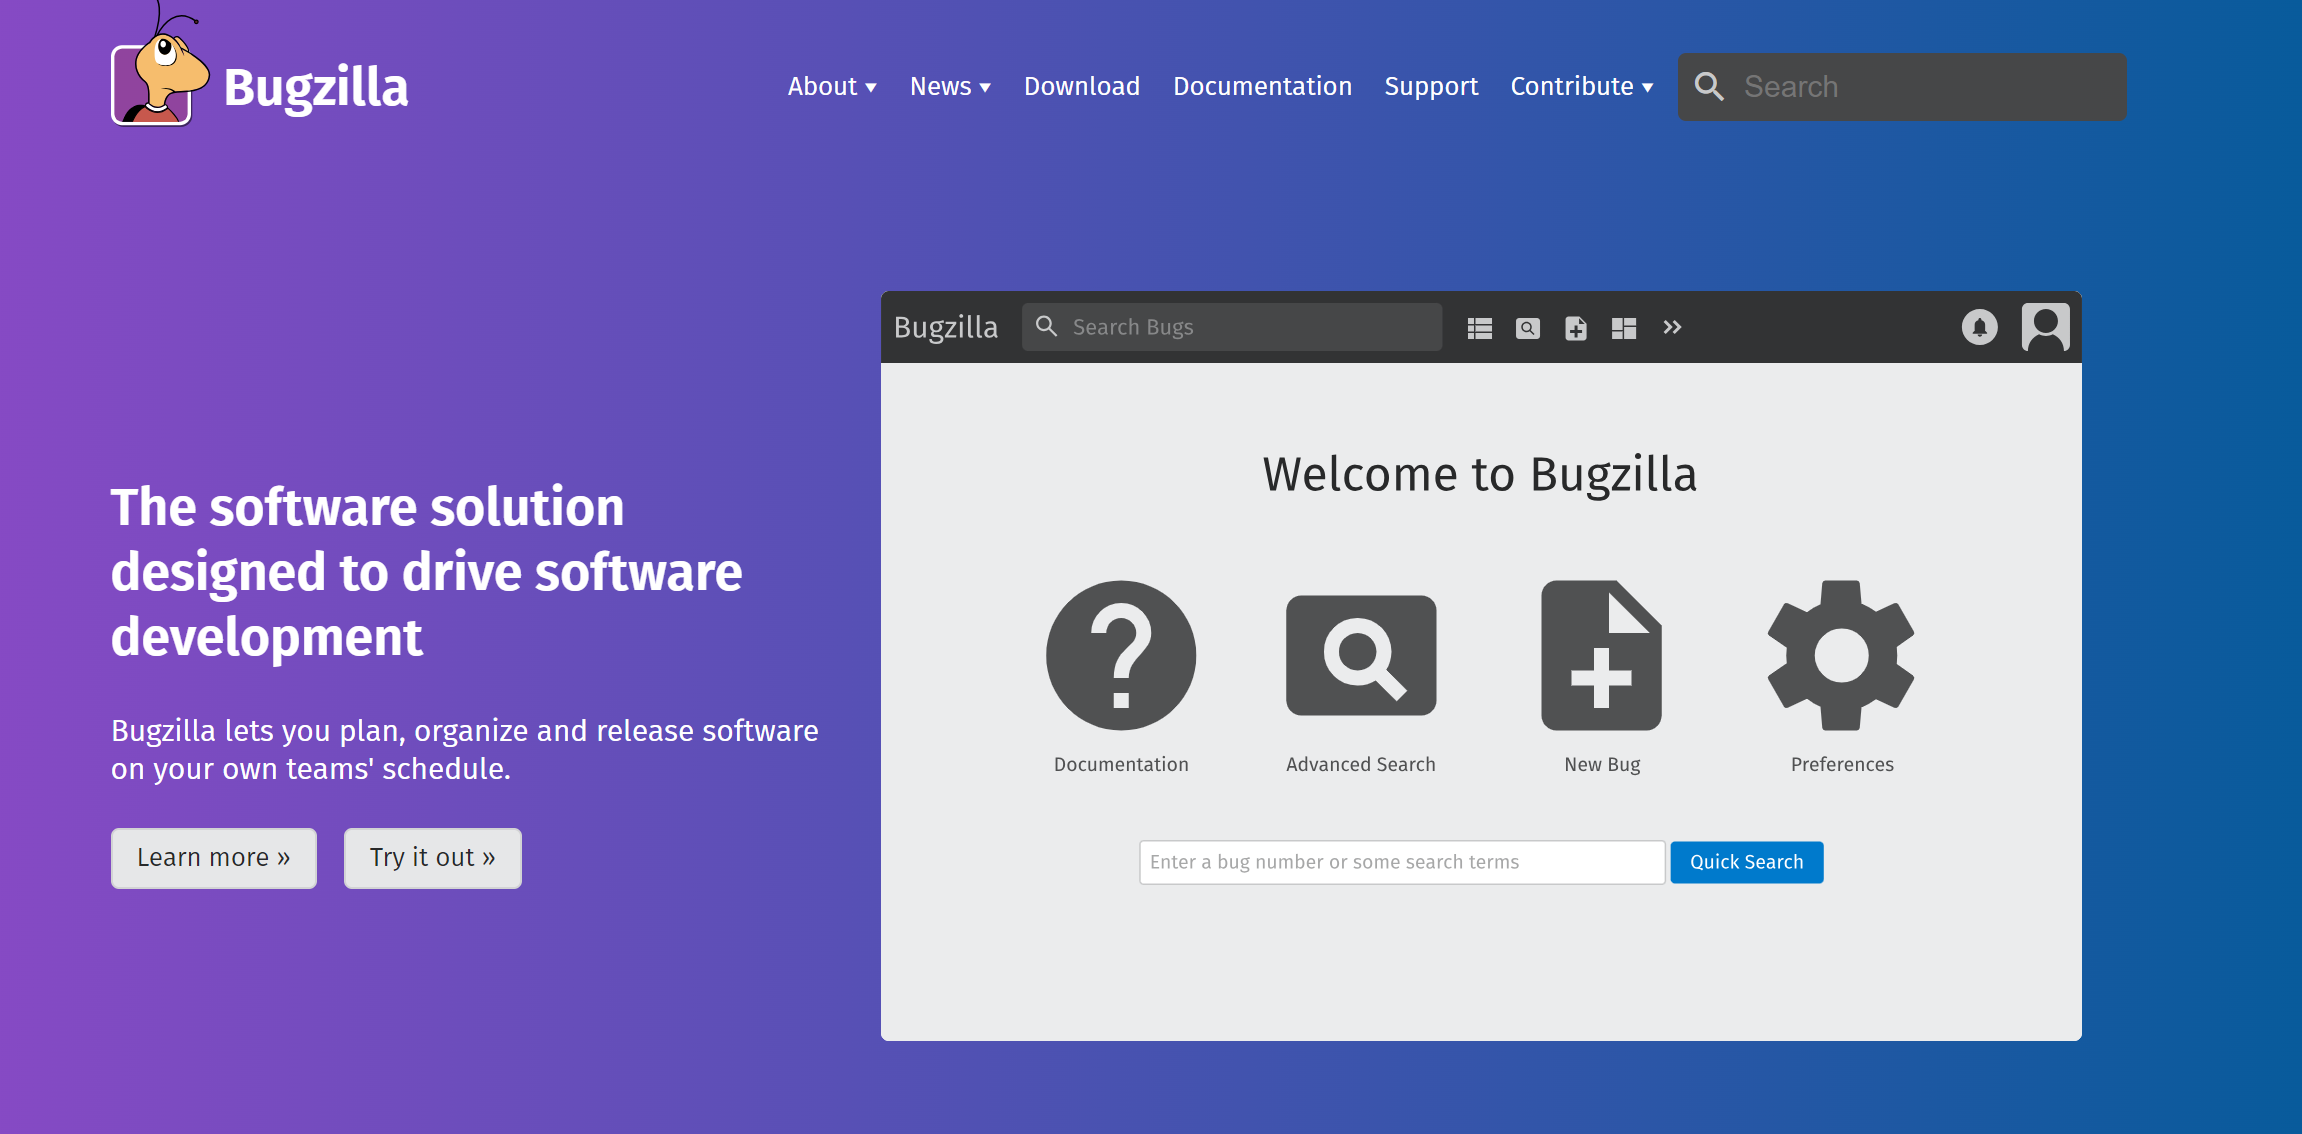
Task: Click the blue Quick Search button
Action: coord(1747,862)
